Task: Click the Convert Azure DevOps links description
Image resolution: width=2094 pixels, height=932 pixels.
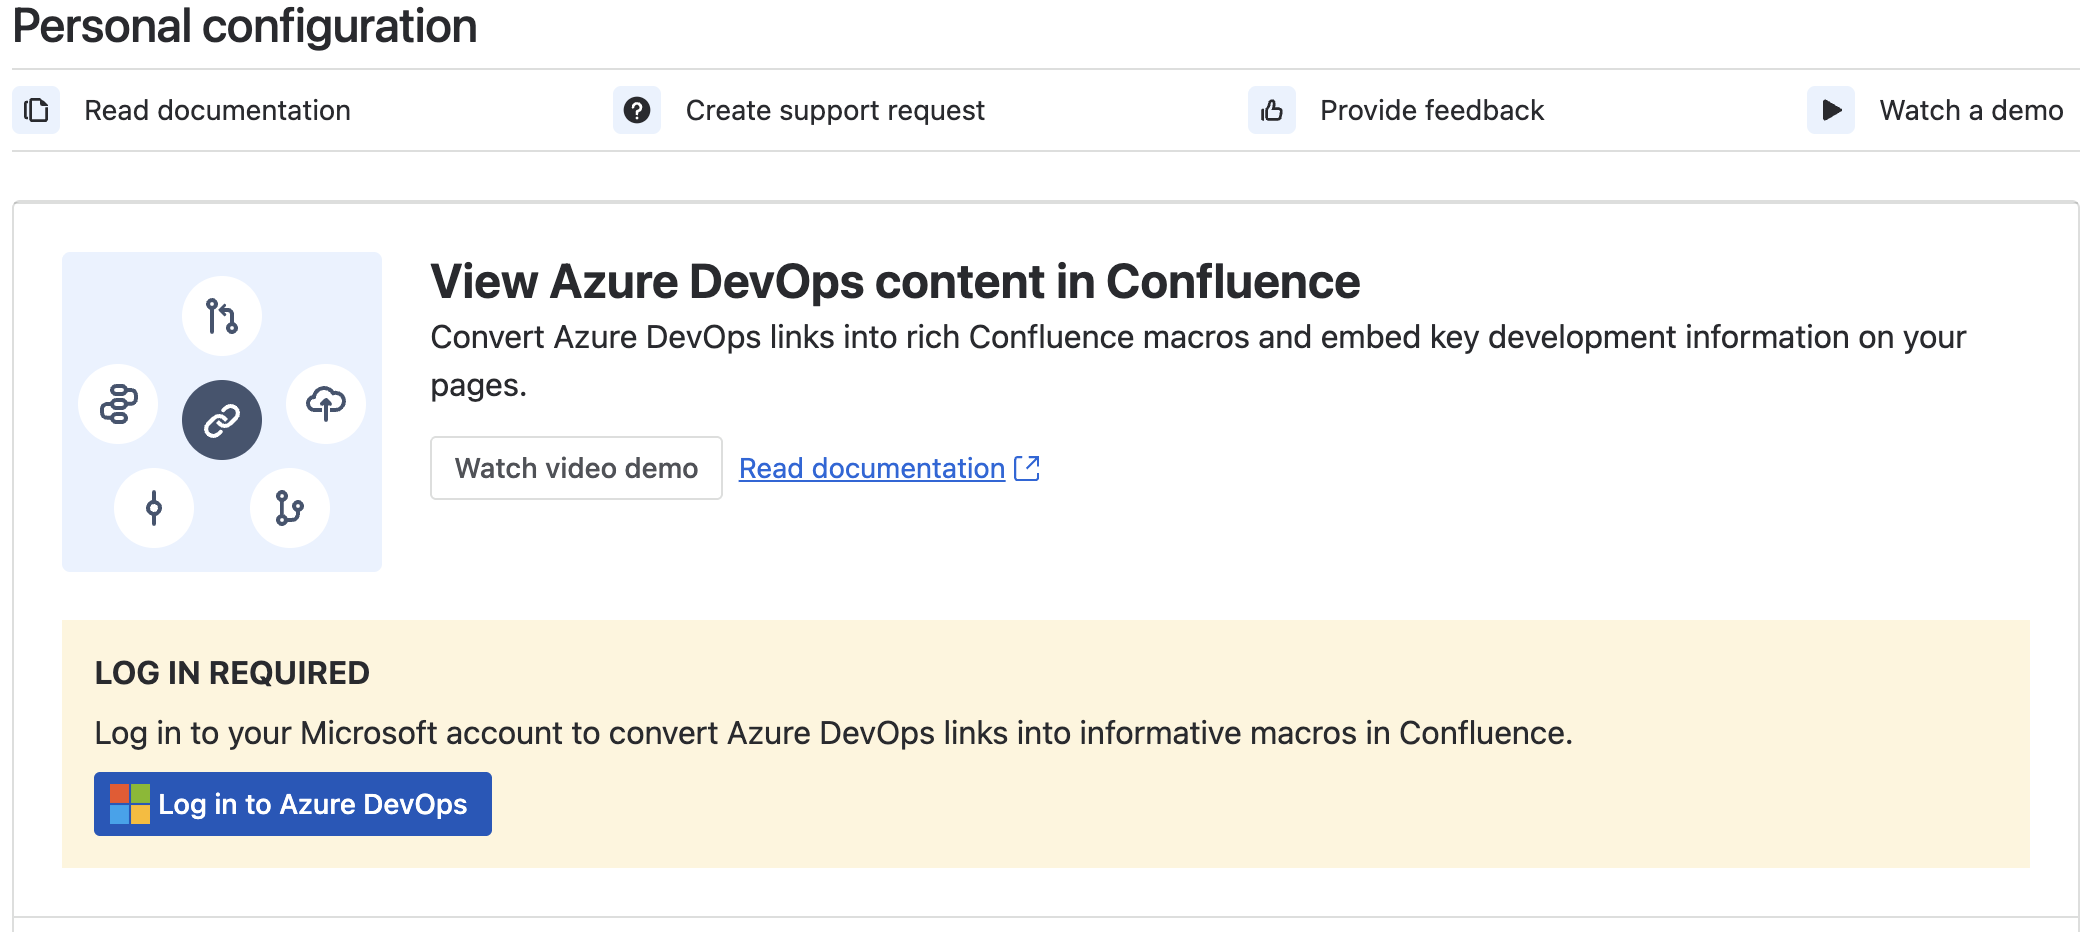Action: coord(1198,361)
